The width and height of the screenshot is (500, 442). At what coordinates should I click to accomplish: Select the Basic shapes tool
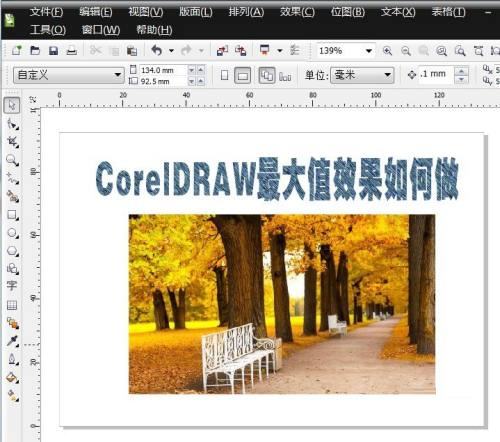tap(13, 268)
